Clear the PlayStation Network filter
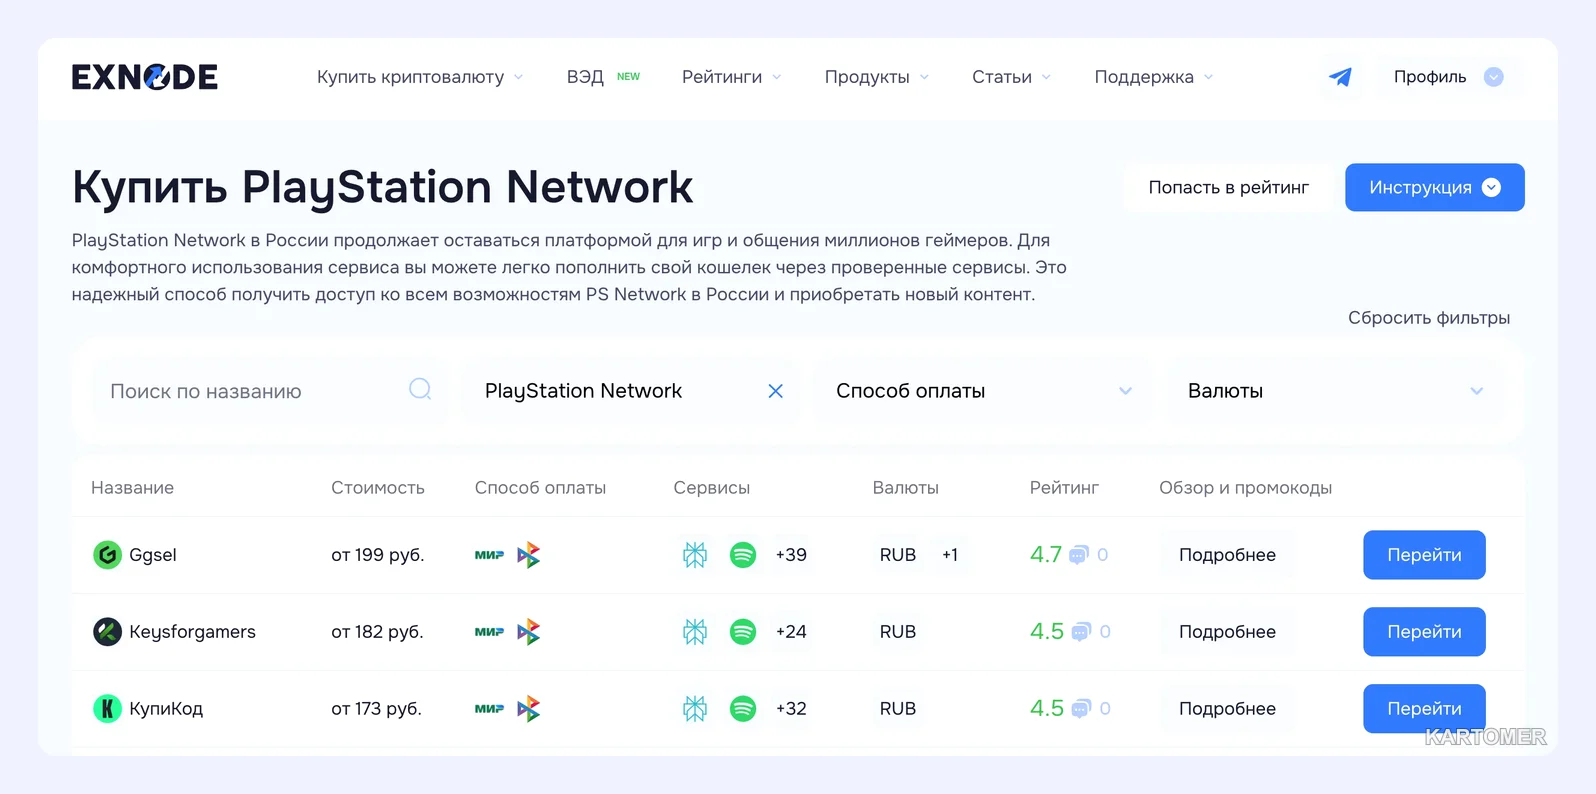The width and height of the screenshot is (1596, 794). pos(775,391)
